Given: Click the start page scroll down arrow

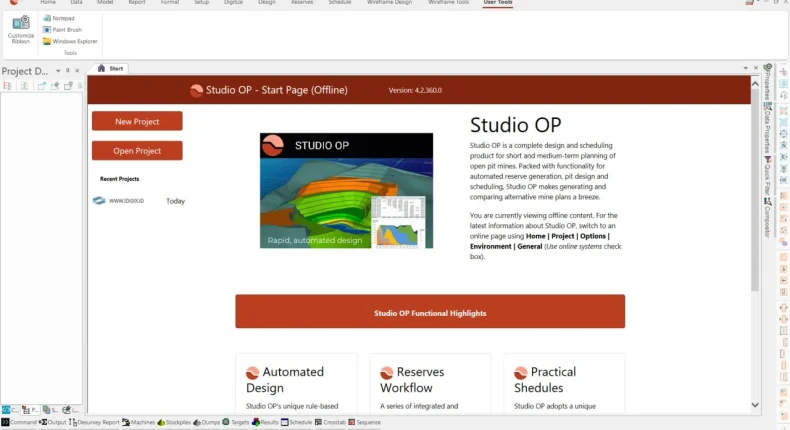Looking at the screenshot, I should pos(755,404).
